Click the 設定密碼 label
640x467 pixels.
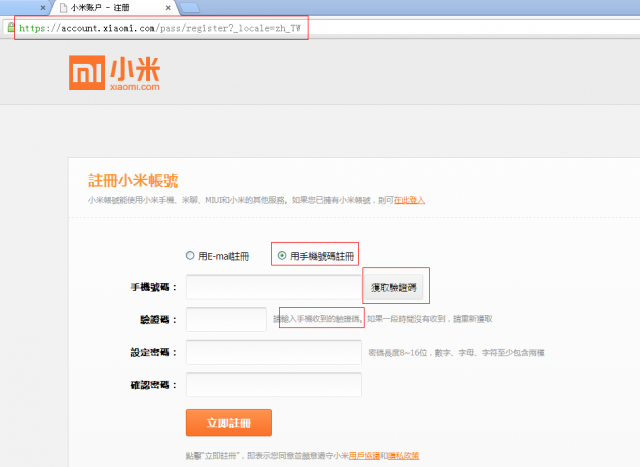(x=154, y=352)
